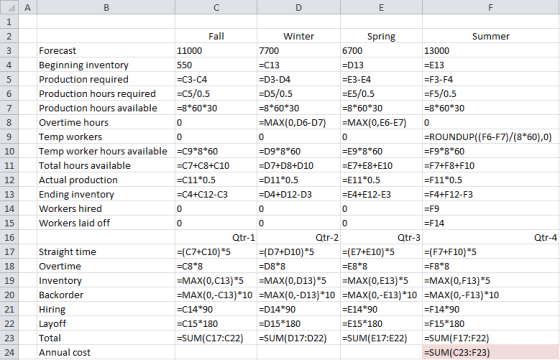Click cell with formula =D15*180
Viewport: 560px width, 360px height.
point(299,324)
